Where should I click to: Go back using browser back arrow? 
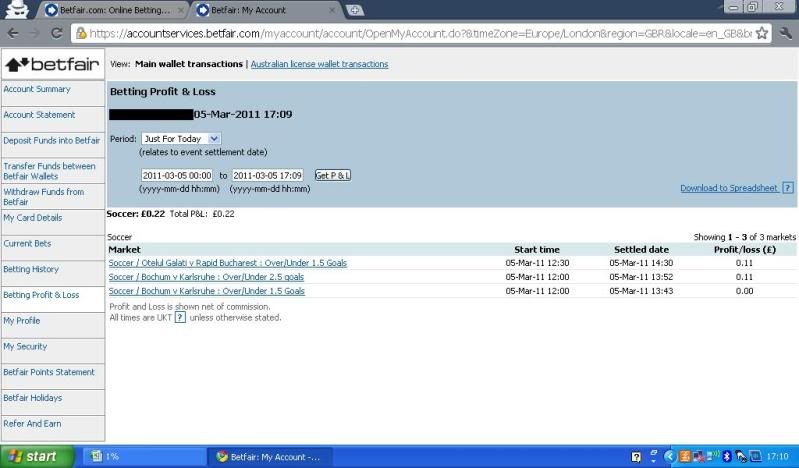click(13, 34)
